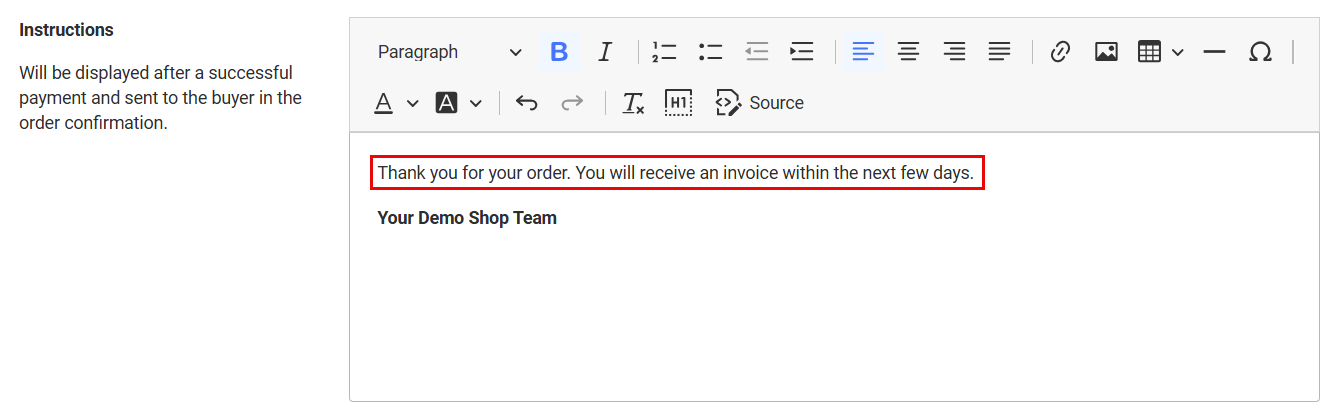Image resolution: width=1334 pixels, height=414 pixels.
Task: Toggle italic text formatting
Action: point(604,52)
